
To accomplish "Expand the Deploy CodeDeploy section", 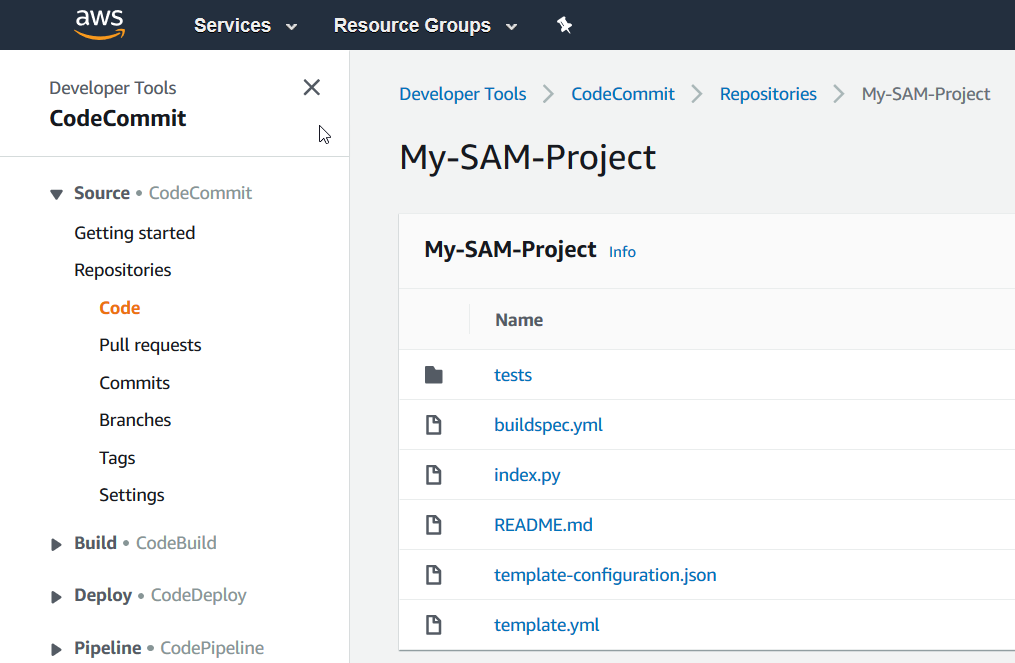I will [57, 596].
